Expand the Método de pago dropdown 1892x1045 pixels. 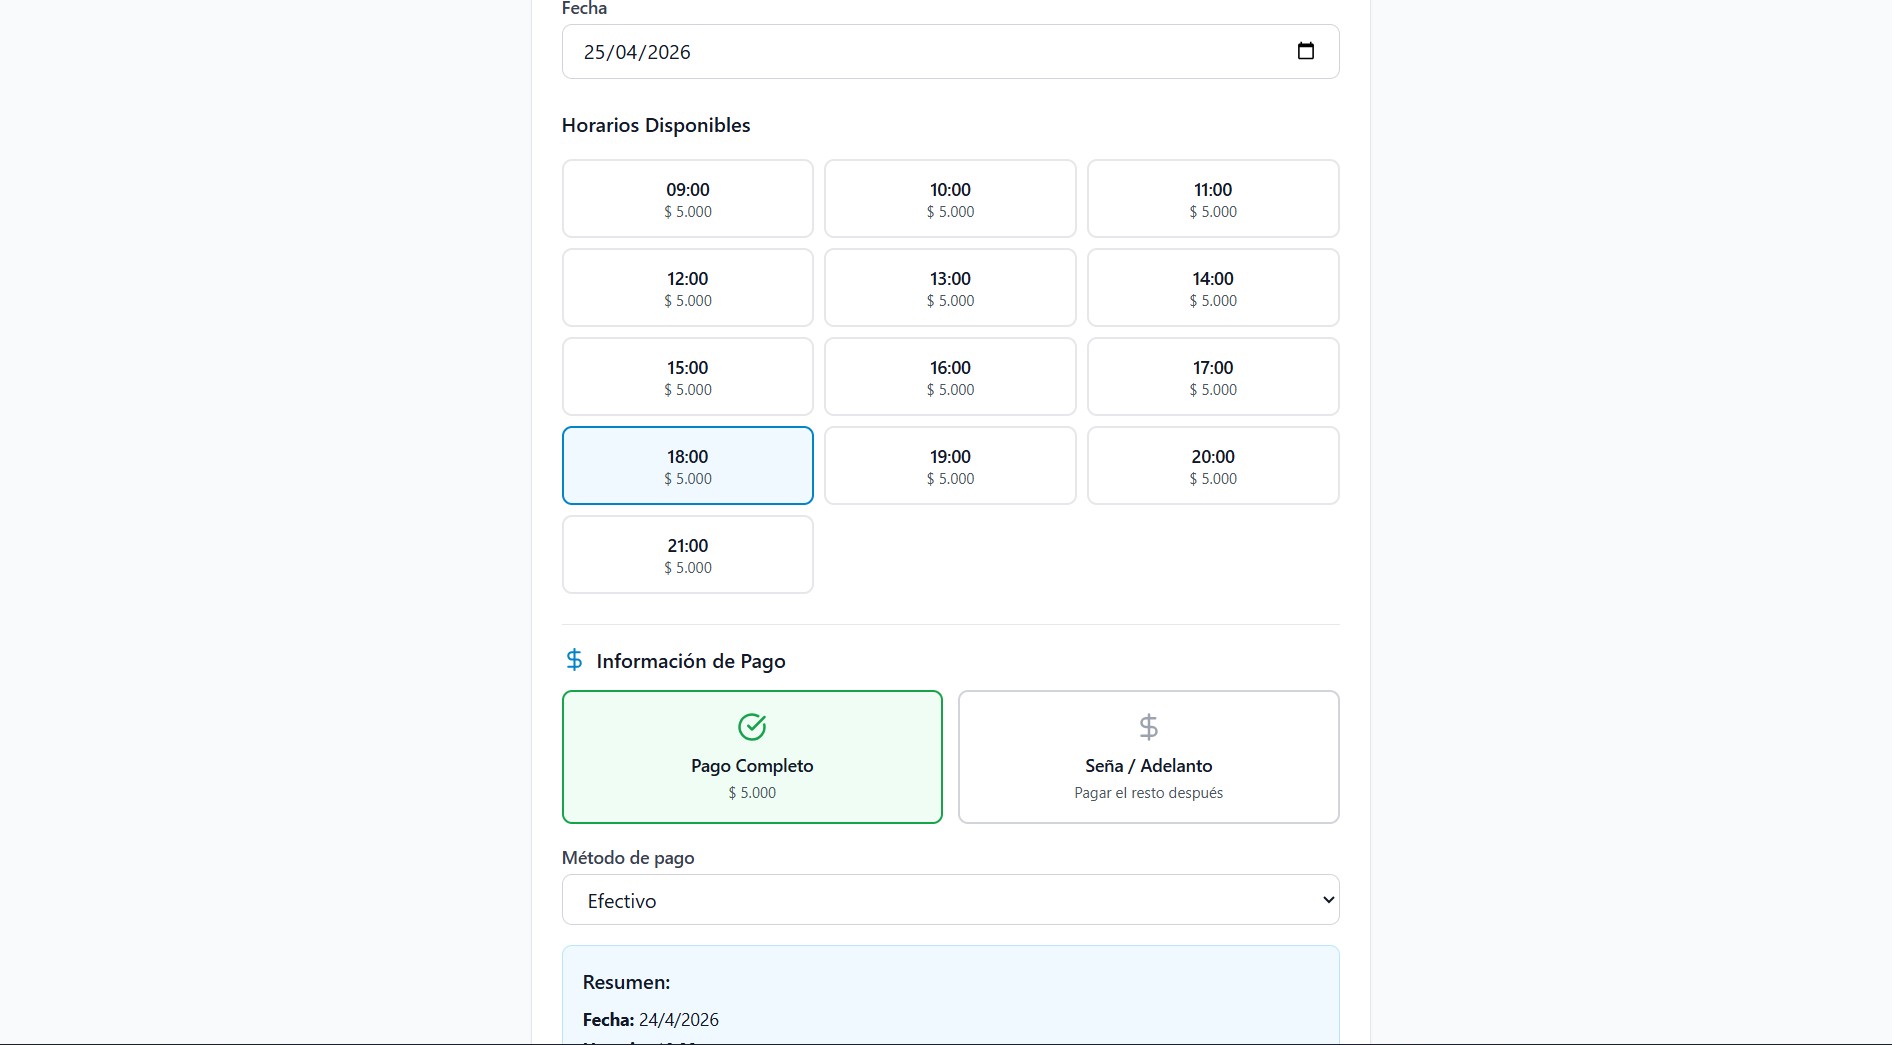pyautogui.click(x=950, y=900)
